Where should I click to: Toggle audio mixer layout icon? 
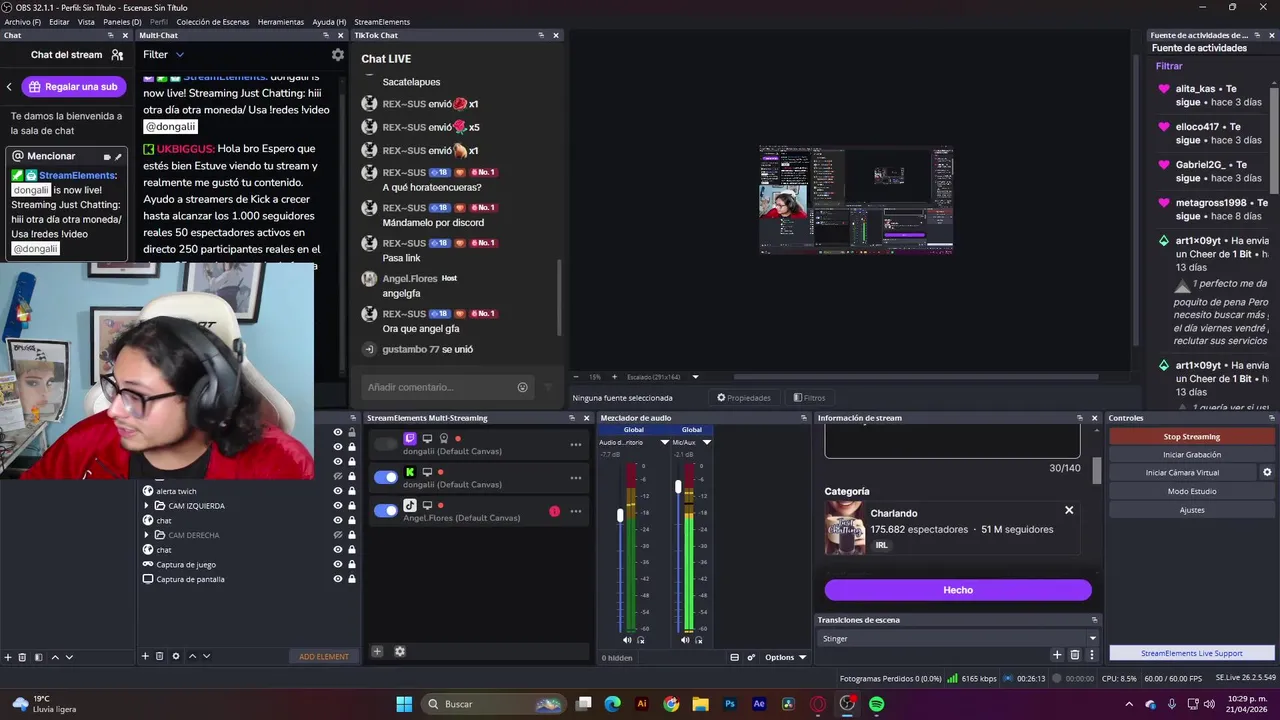tap(735, 657)
